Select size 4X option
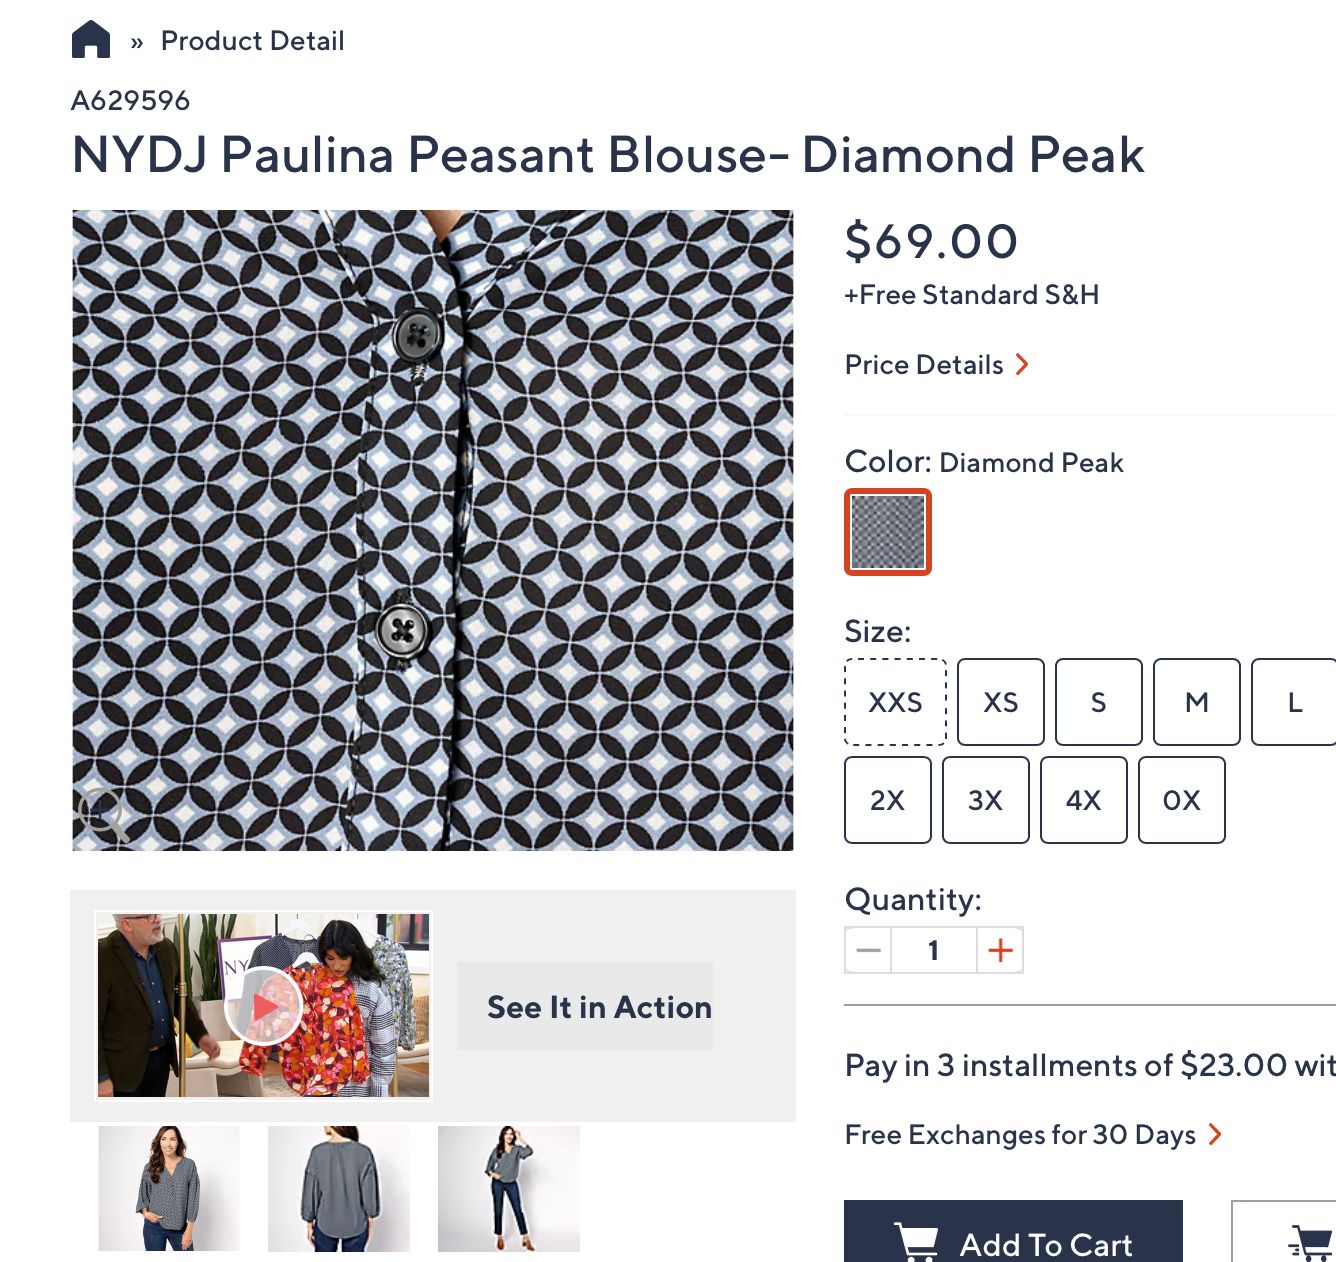Image resolution: width=1336 pixels, height=1262 pixels. [x=1083, y=800]
